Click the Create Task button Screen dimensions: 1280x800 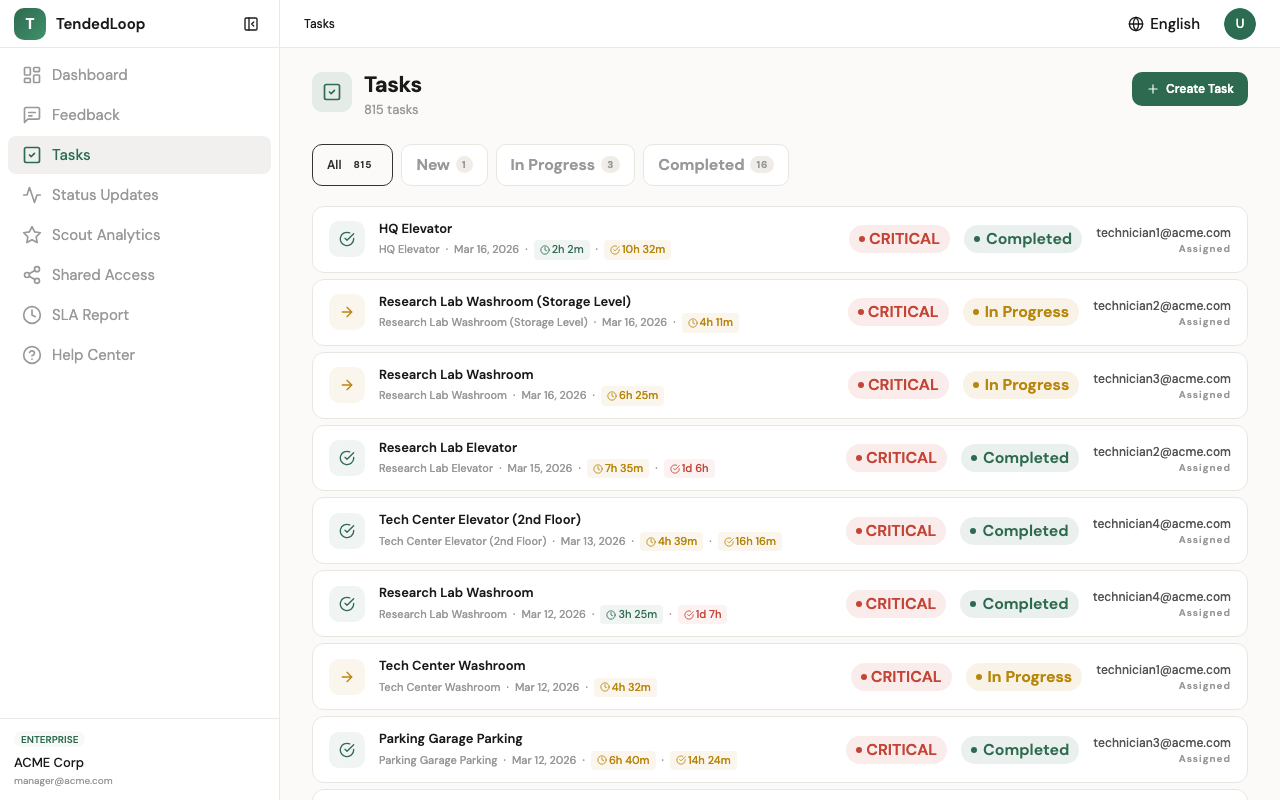pos(1189,89)
